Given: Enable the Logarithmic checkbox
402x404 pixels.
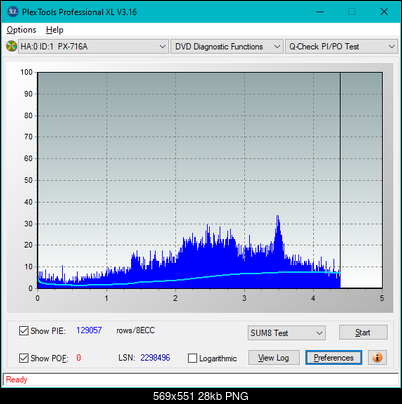Looking at the screenshot, I should point(192,358).
